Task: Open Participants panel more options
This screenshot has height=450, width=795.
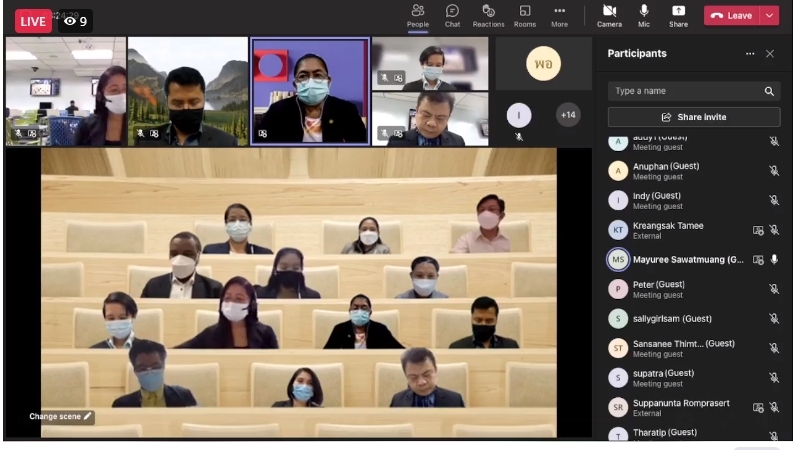Action: [750, 54]
